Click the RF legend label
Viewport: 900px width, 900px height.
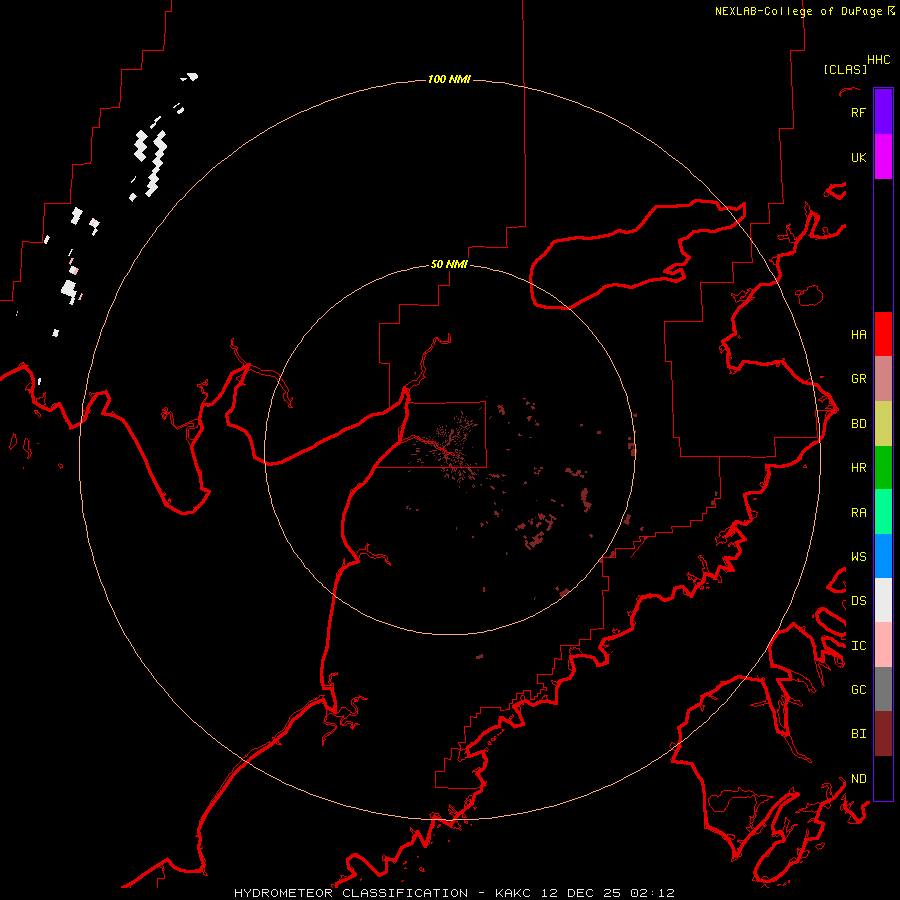click(858, 112)
